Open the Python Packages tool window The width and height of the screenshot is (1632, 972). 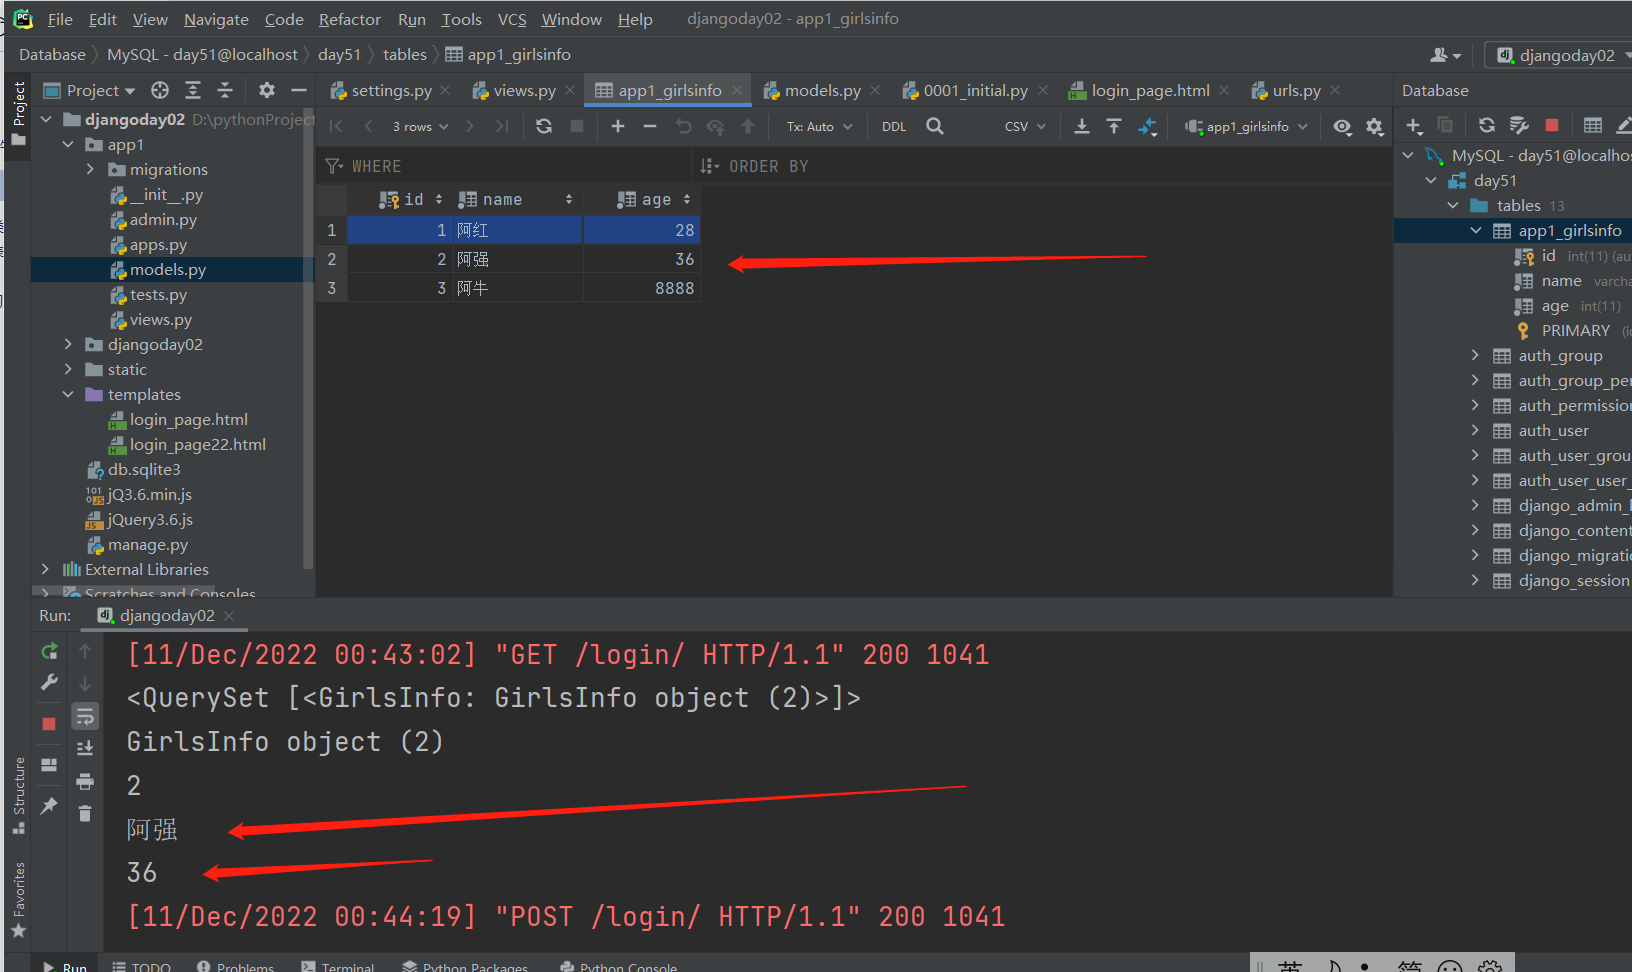465,967
